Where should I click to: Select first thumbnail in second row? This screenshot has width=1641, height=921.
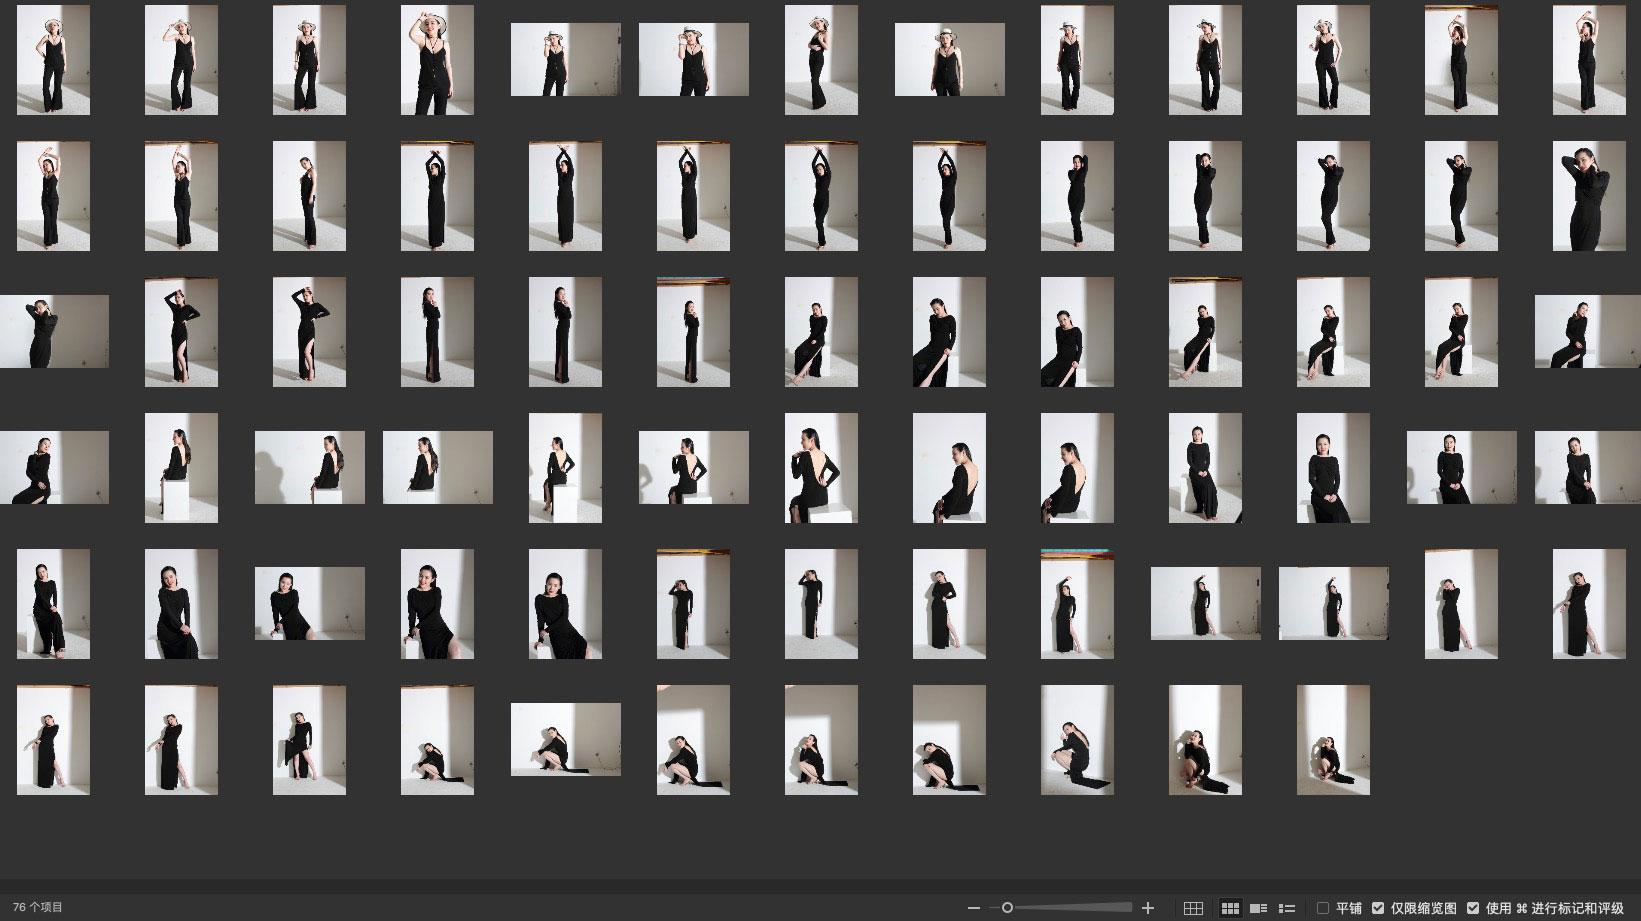(53, 196)
